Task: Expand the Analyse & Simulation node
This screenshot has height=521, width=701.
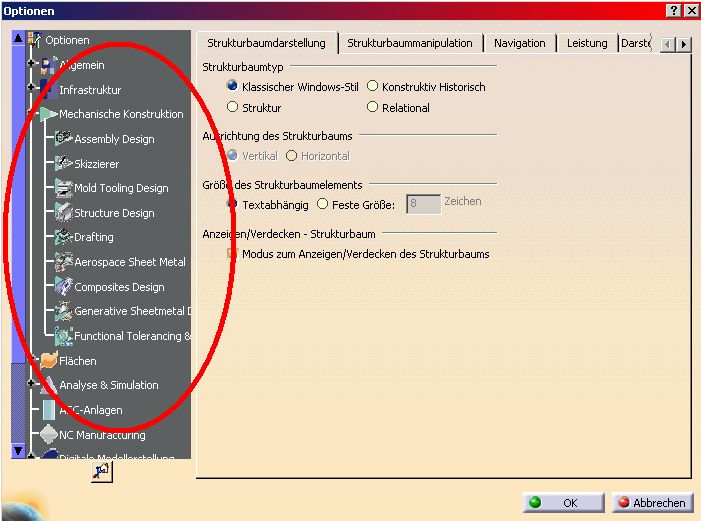Action: 31,383
